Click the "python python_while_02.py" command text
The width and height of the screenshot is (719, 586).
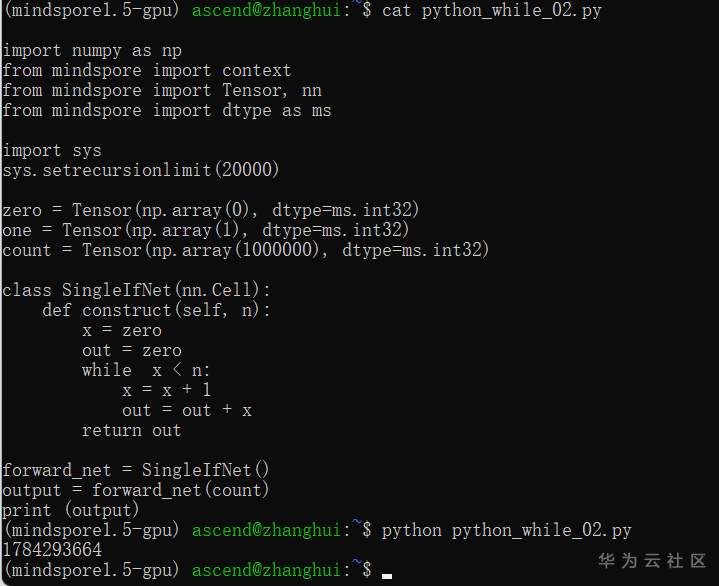(x=506, y=530)
